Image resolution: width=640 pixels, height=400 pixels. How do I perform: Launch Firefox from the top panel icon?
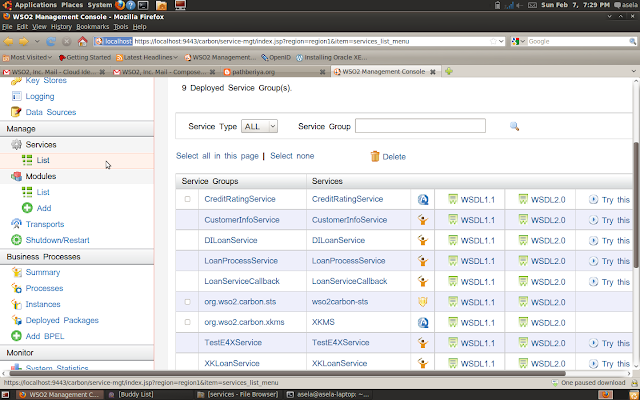[120, 5]
